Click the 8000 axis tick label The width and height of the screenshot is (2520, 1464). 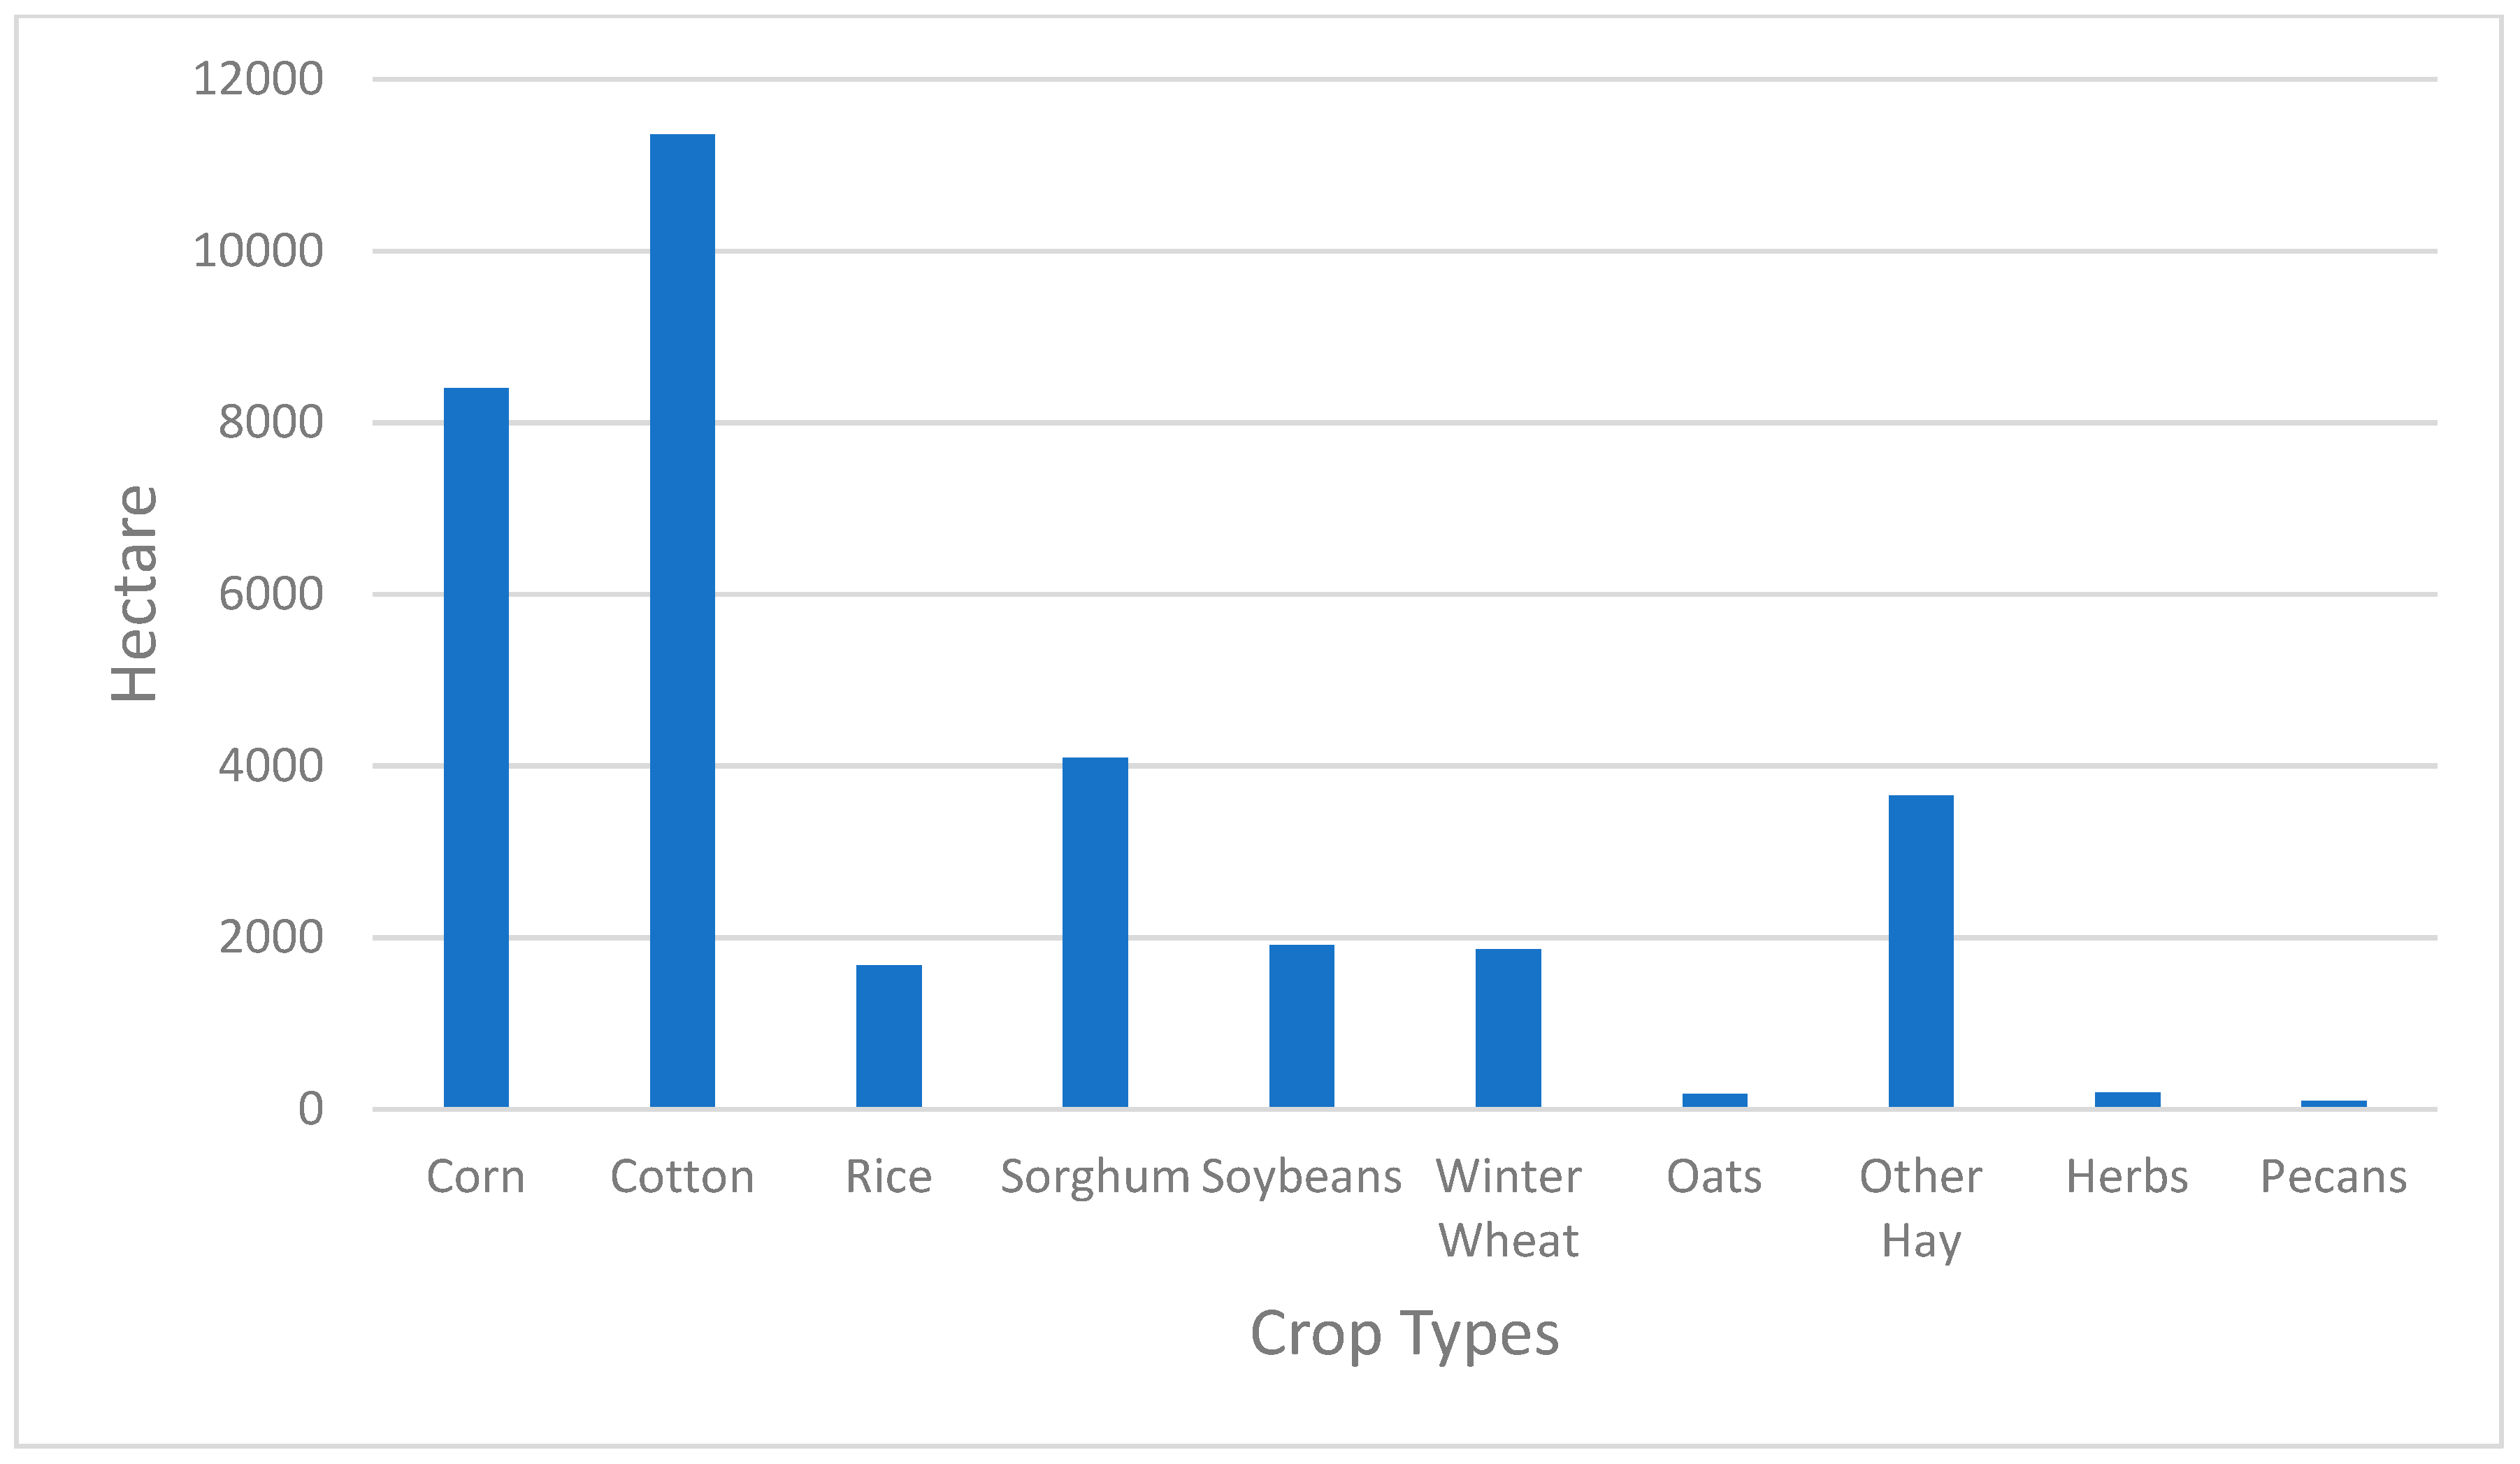click(271, 423)
